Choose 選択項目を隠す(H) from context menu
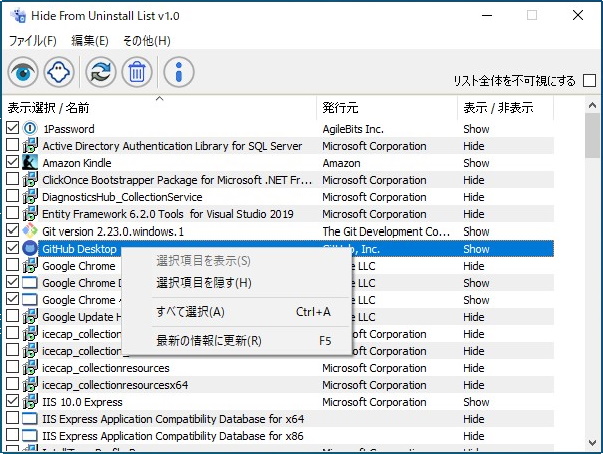 (x=236, y=283)
